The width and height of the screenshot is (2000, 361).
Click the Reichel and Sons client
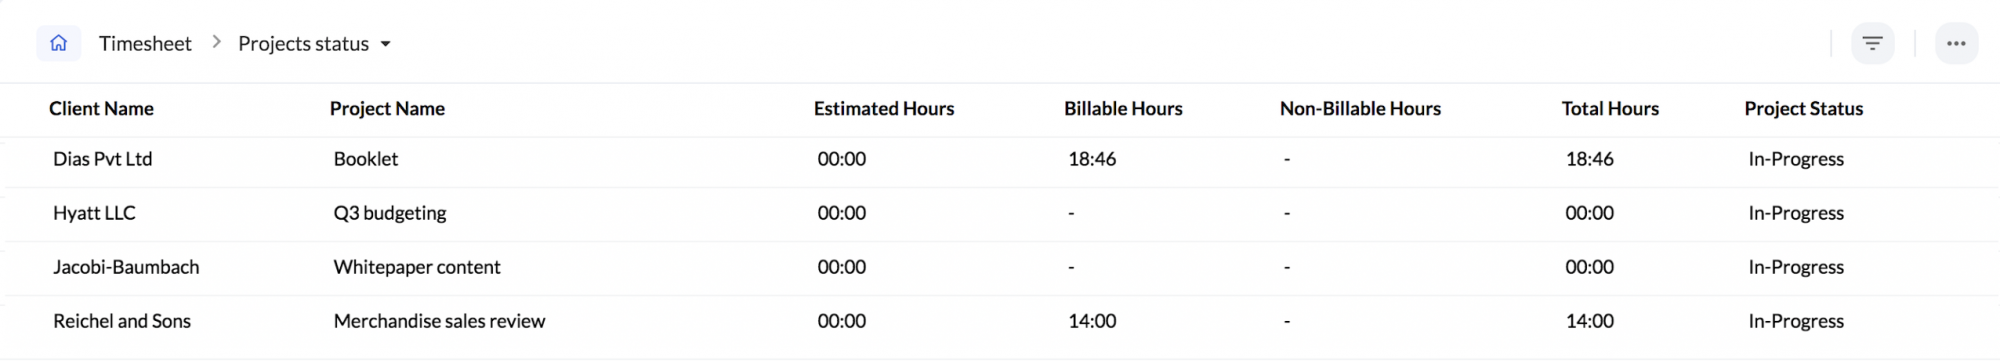click(122, 321)
